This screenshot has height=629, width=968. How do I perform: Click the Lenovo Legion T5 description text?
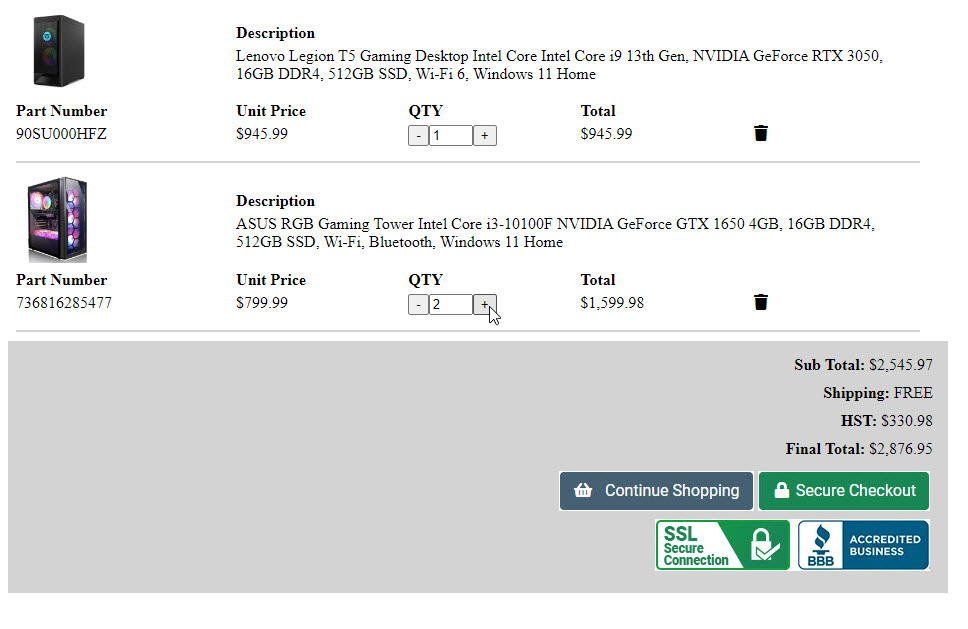(x=559, y=65)
